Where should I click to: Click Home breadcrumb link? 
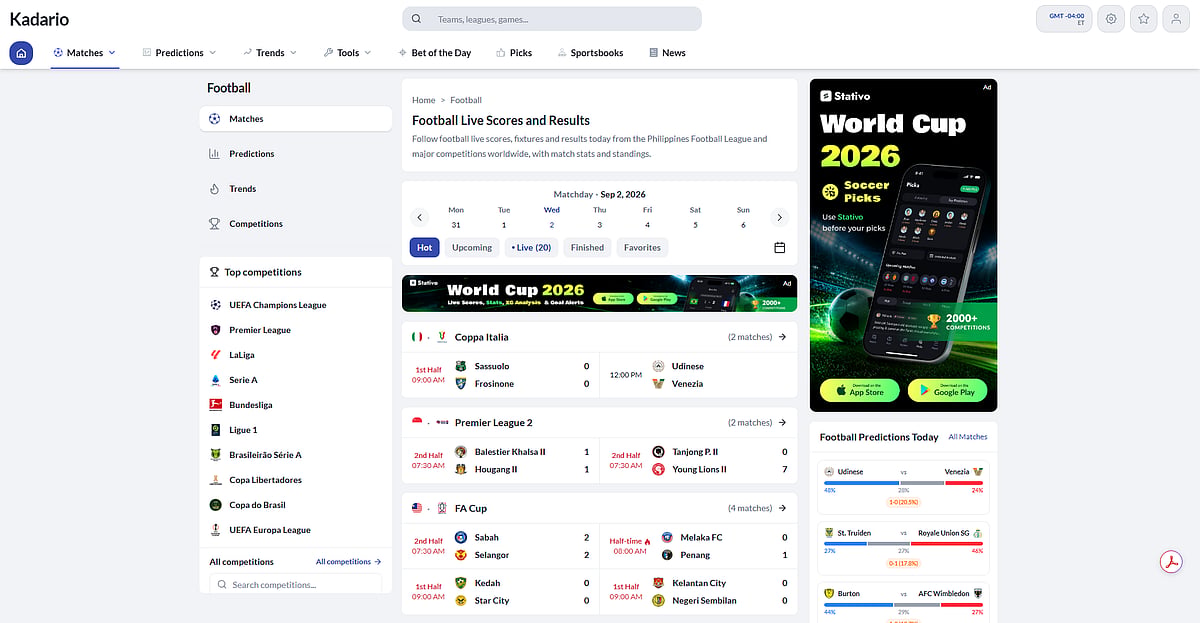[424, 100]
